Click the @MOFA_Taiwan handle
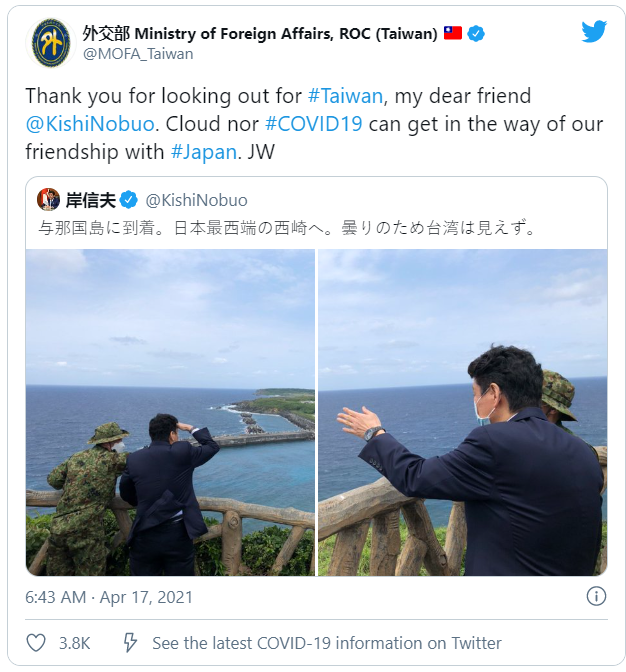The width and height of the screenshot is (626, 672). click(x=138, y=54)
